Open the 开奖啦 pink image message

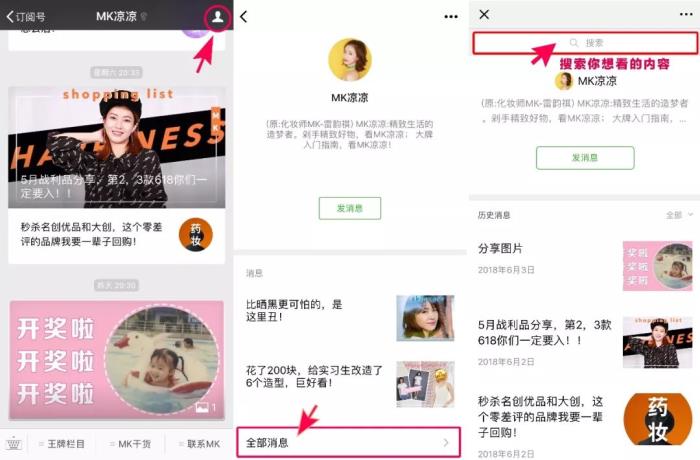[x=117, y=360]
